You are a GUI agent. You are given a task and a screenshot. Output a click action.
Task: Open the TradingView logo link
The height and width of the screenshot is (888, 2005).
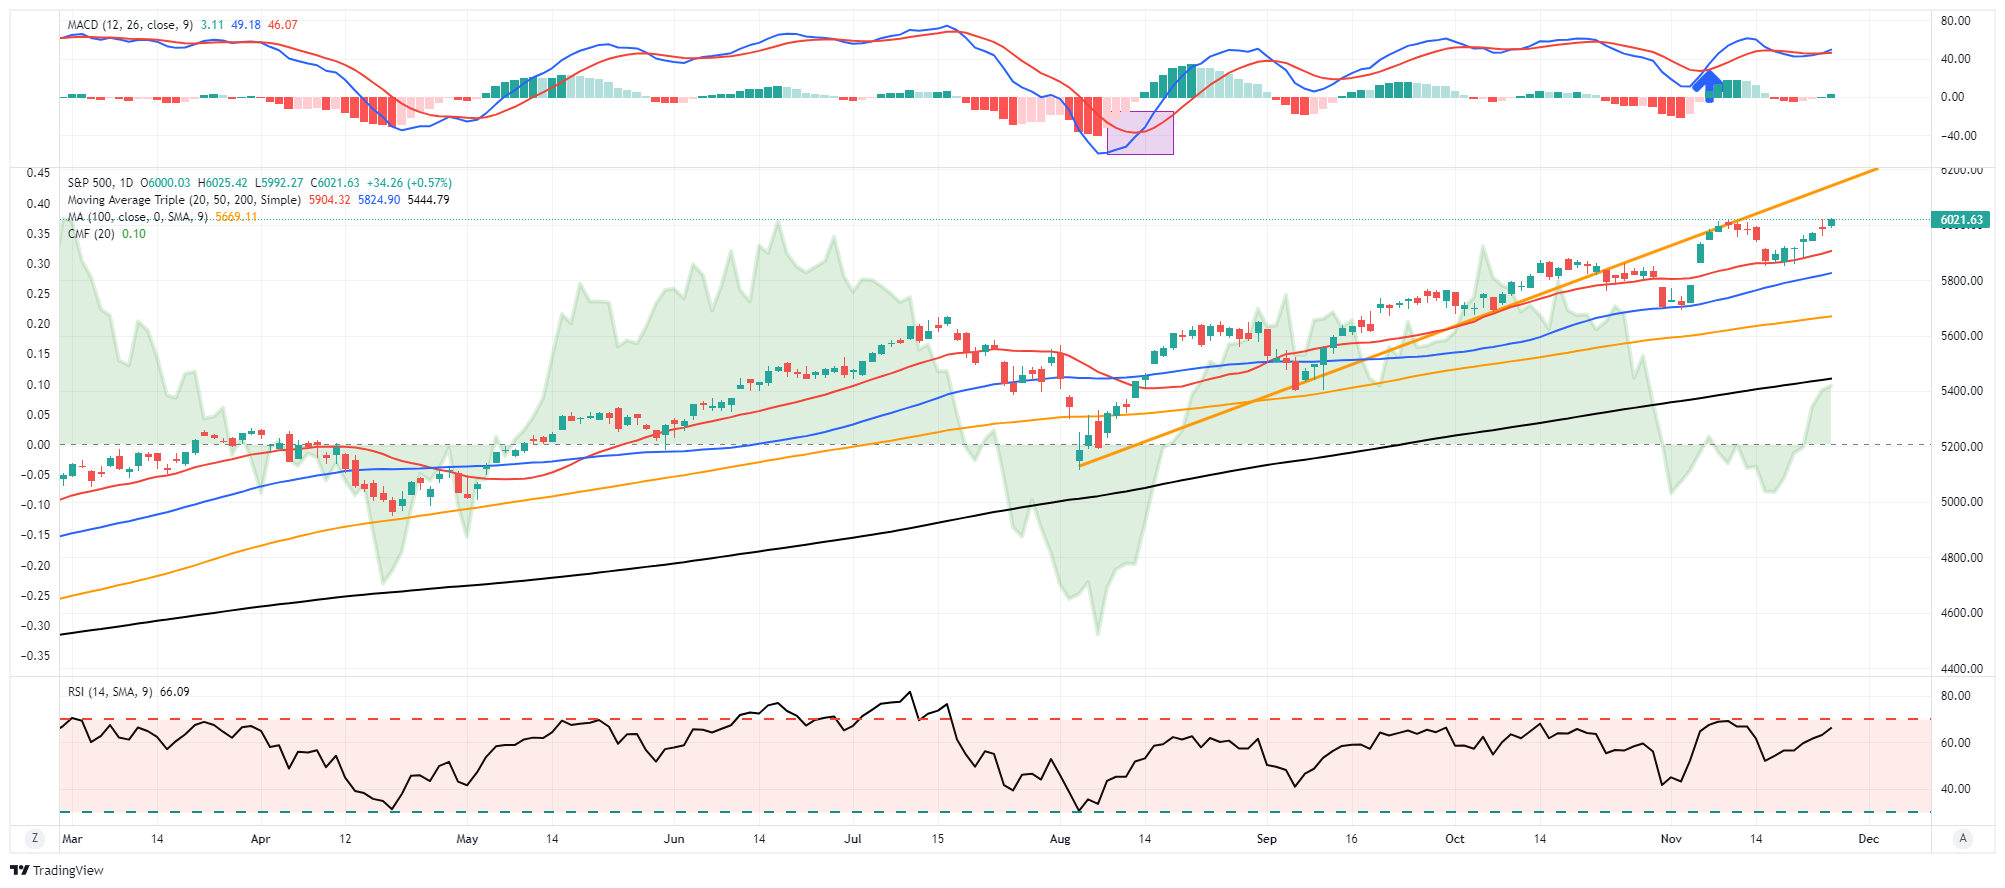coord(57,871)
